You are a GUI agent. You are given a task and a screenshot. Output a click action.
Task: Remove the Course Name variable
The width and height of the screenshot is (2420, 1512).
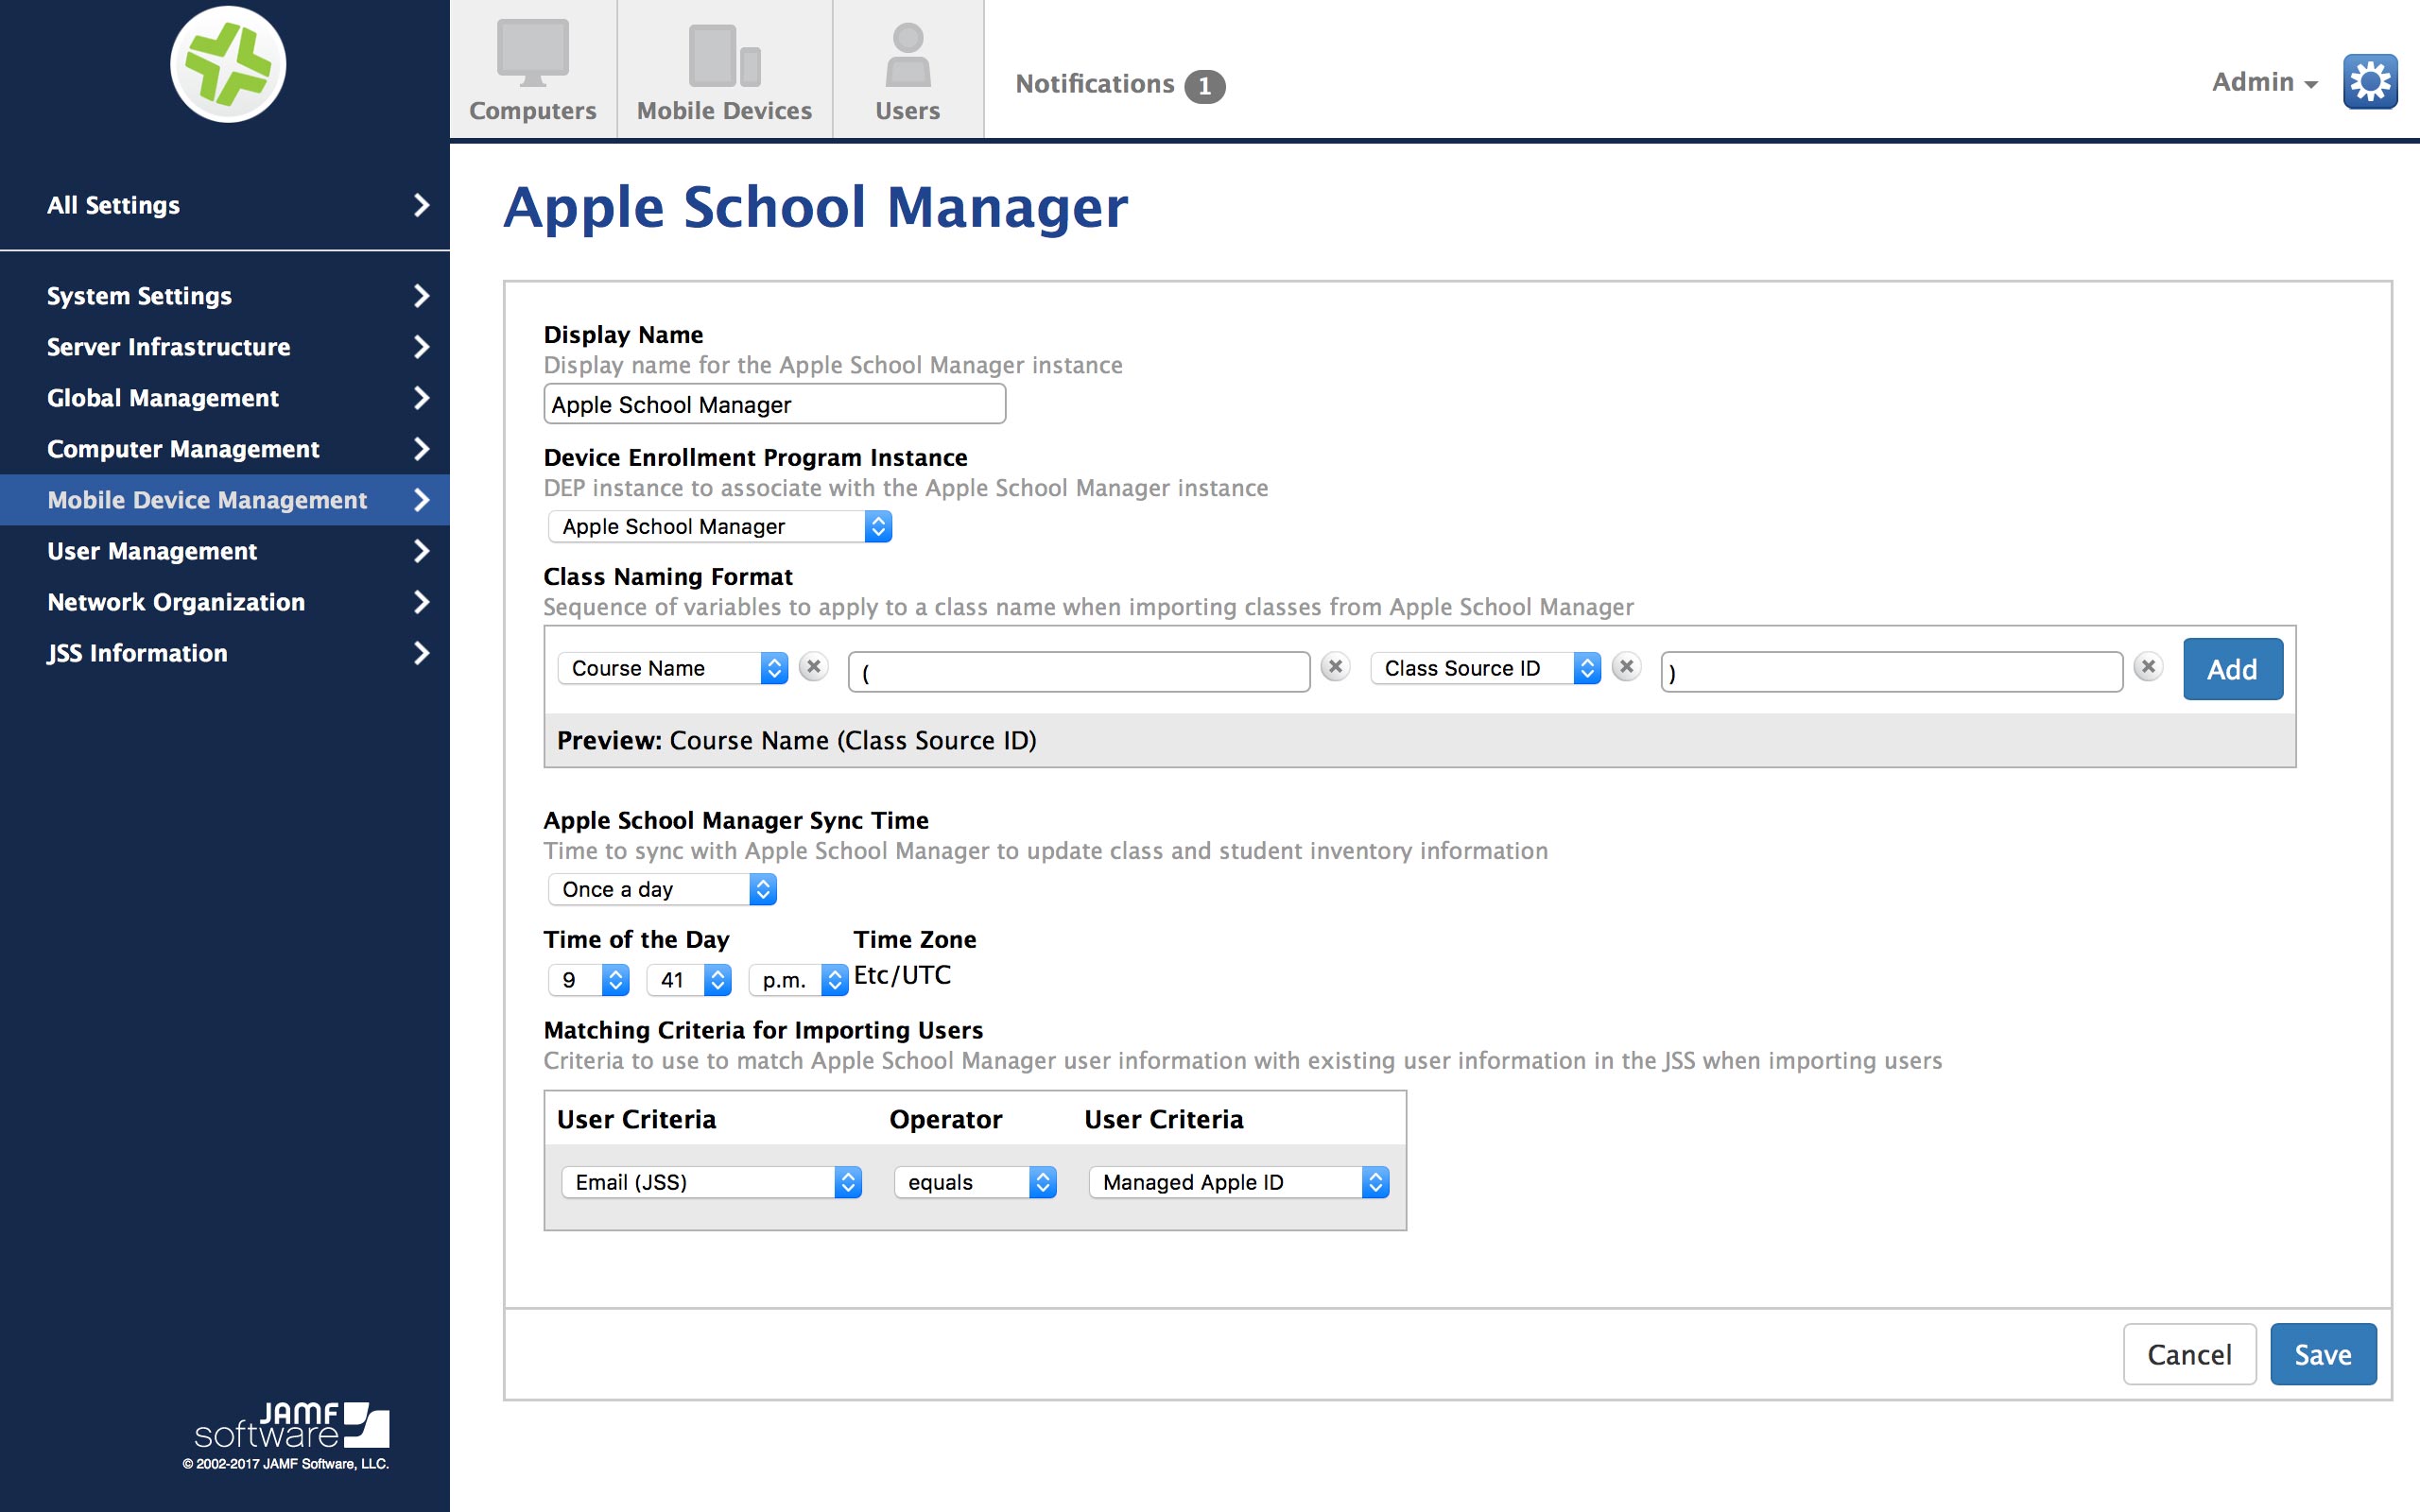click(x=813, y=666)
